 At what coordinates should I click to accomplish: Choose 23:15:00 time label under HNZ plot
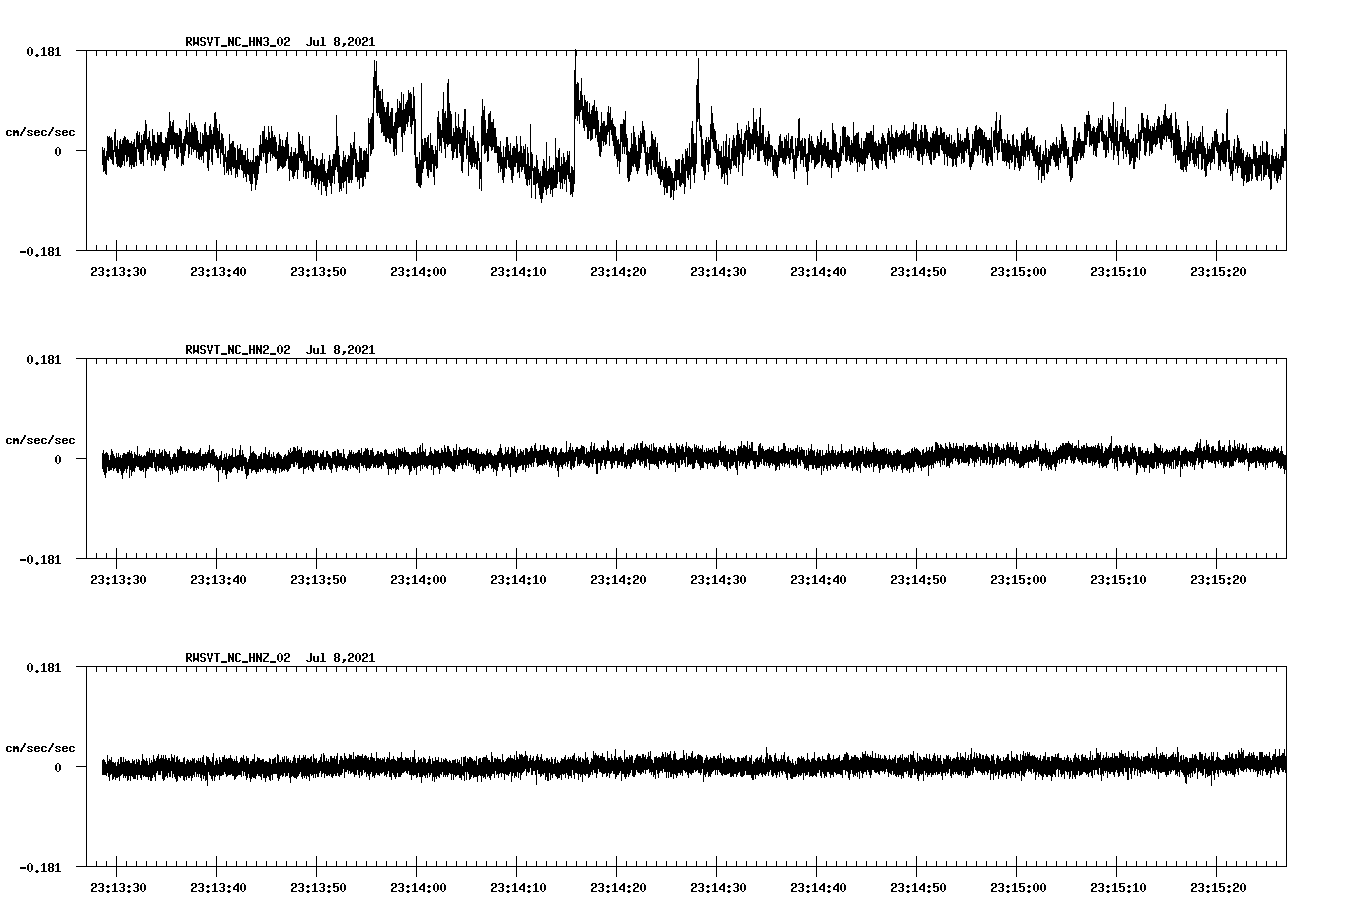click(x=1018, y=888)
